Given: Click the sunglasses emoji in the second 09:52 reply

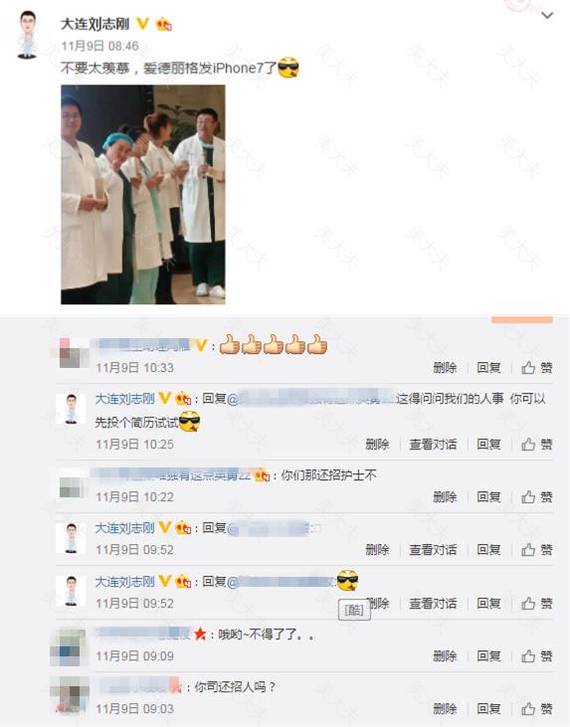Looking at the screenshot, I should [x=347, y=580].
